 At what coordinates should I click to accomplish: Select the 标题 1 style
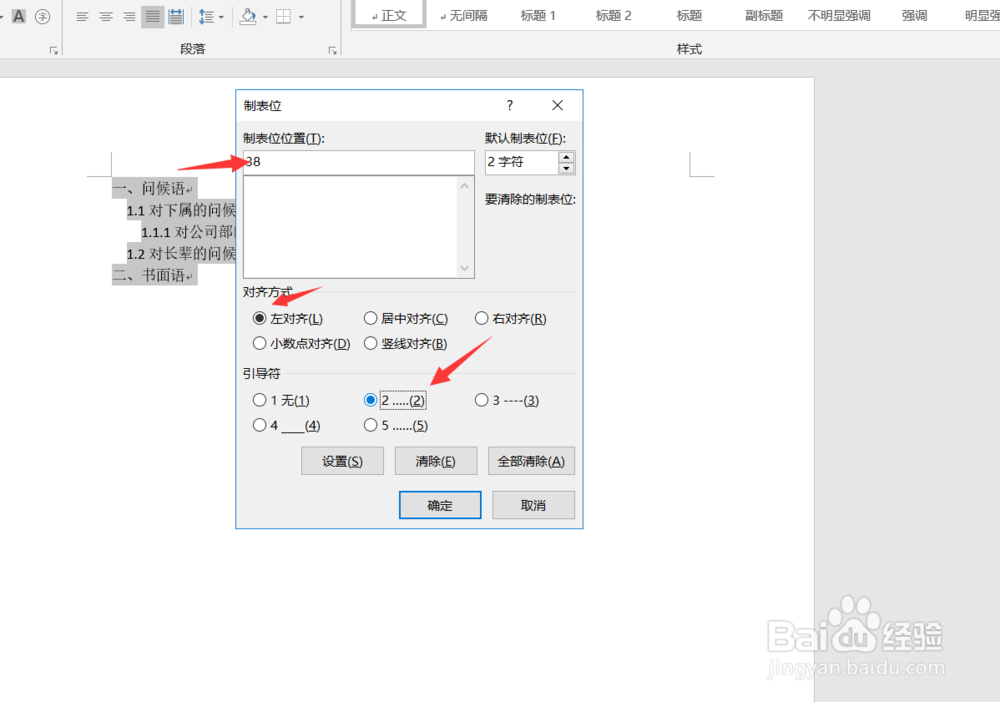click(x=538, y=15)
